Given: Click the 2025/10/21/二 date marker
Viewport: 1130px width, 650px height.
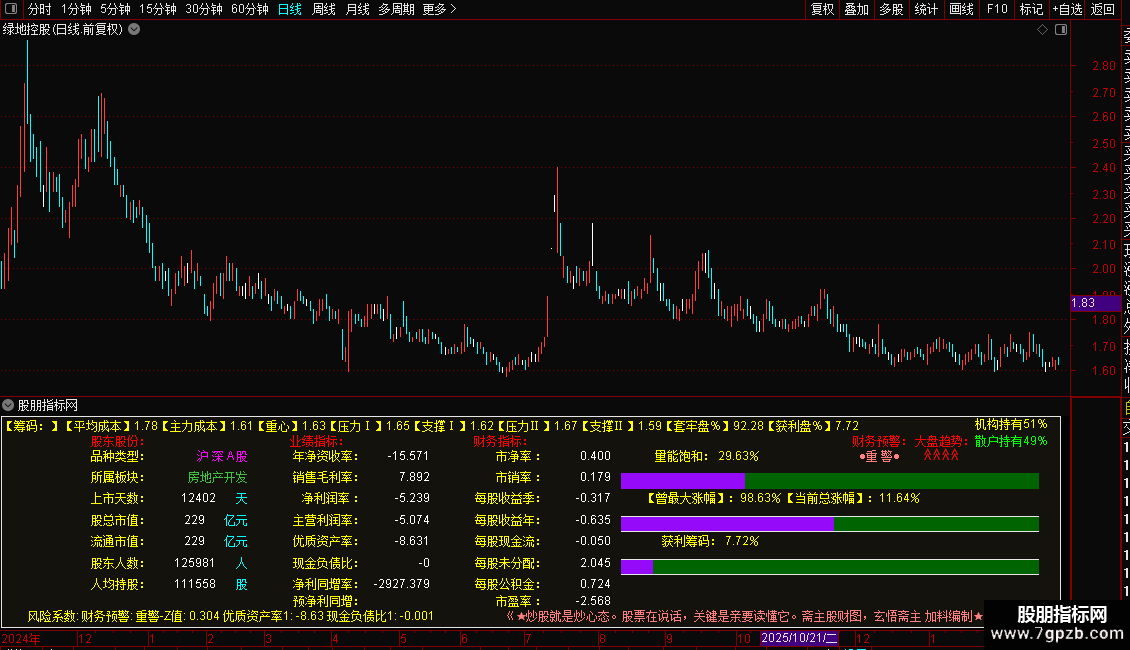Looking at the screenshot, I should (799, 638).
